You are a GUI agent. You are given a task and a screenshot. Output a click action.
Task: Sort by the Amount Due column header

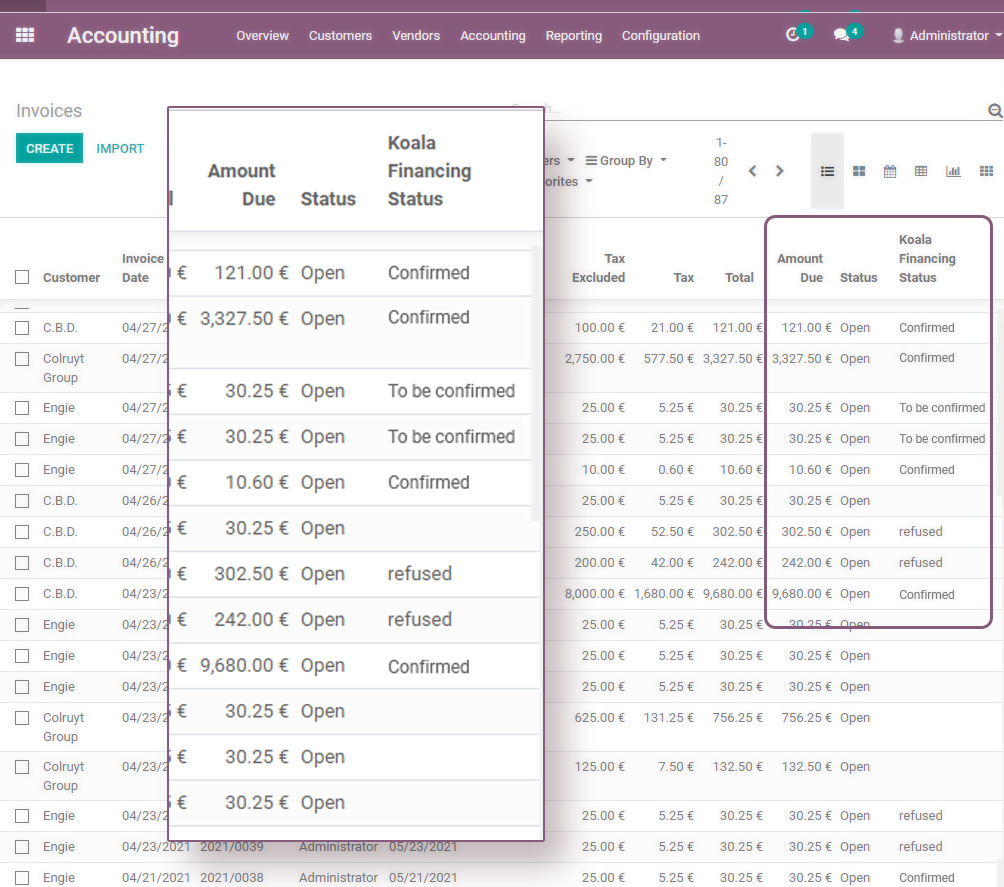pyautogui.click(x=800, y=268)
